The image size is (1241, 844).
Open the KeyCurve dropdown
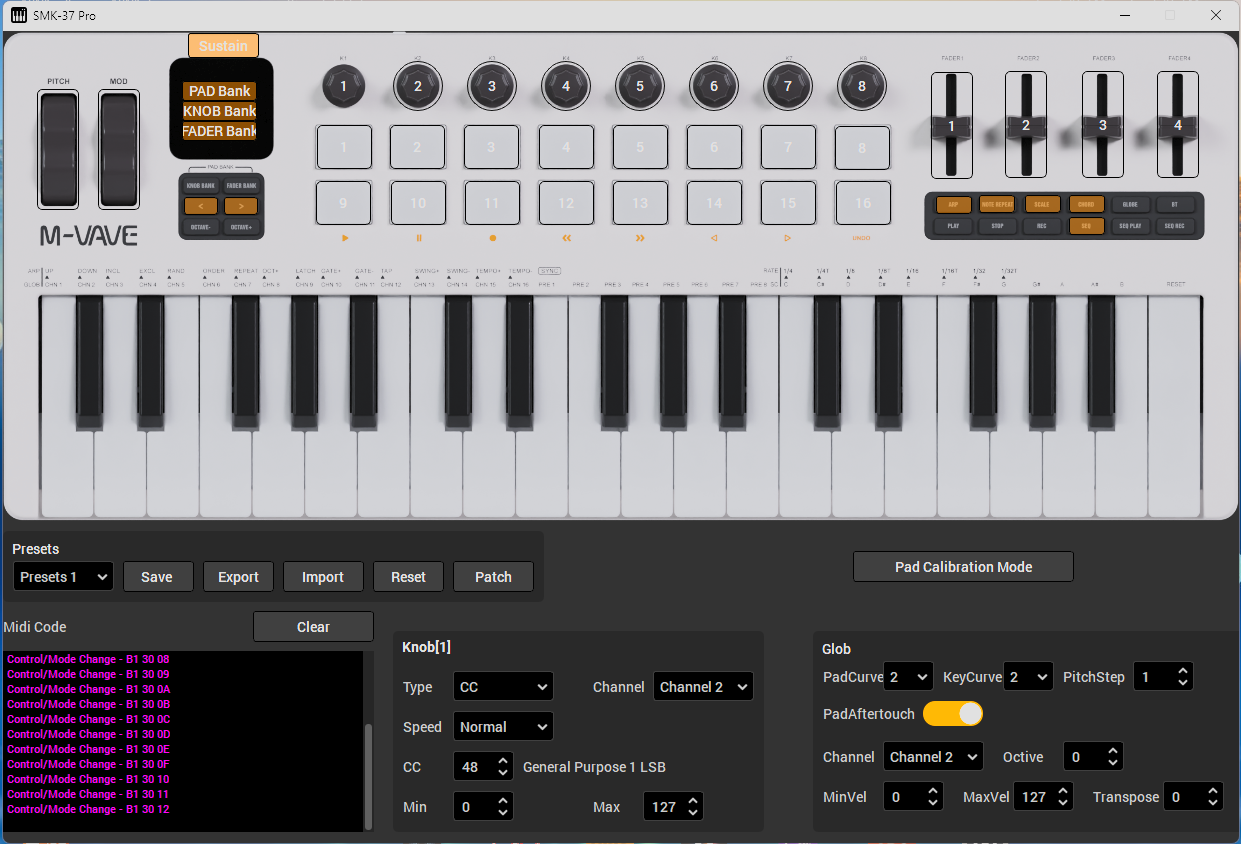(x=1028, y=677)
